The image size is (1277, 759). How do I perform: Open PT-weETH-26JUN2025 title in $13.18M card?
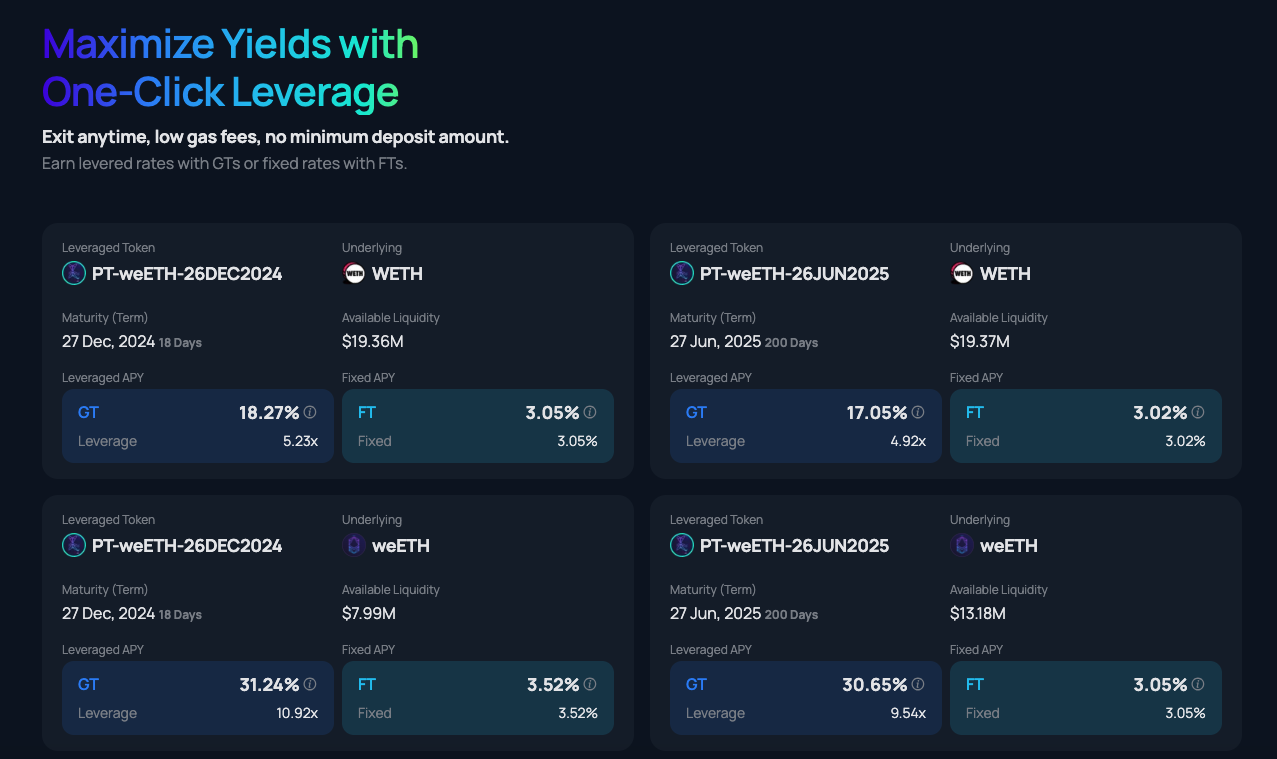pyautogui.click(x=794, y=546)
